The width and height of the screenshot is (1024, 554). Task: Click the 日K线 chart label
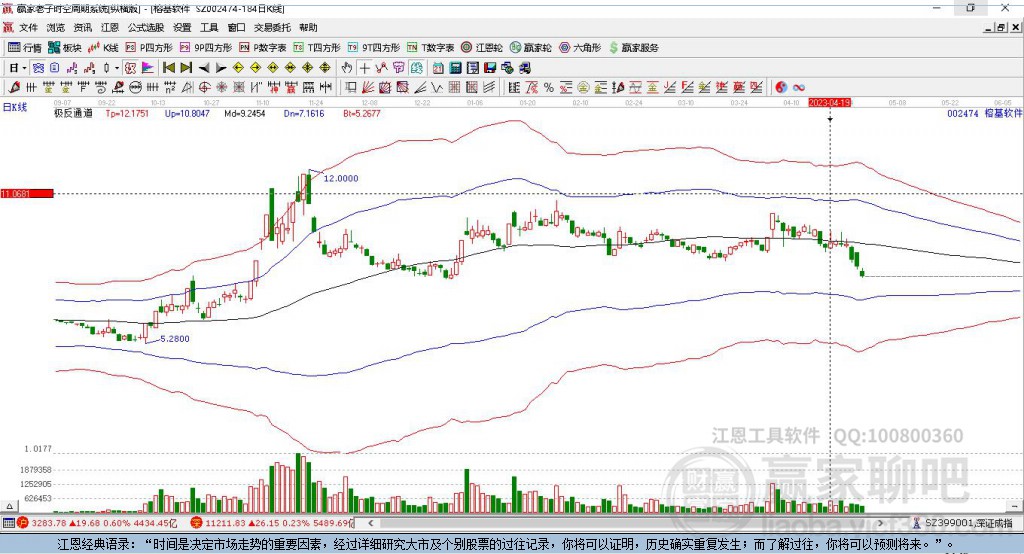pyautogui.click(x=15, y=107)
